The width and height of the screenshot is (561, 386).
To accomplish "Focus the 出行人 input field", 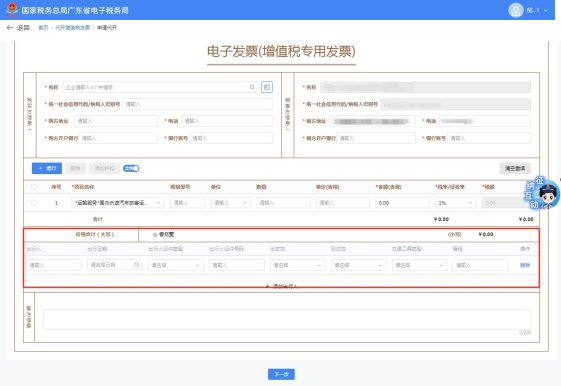I will click(54, 265).
